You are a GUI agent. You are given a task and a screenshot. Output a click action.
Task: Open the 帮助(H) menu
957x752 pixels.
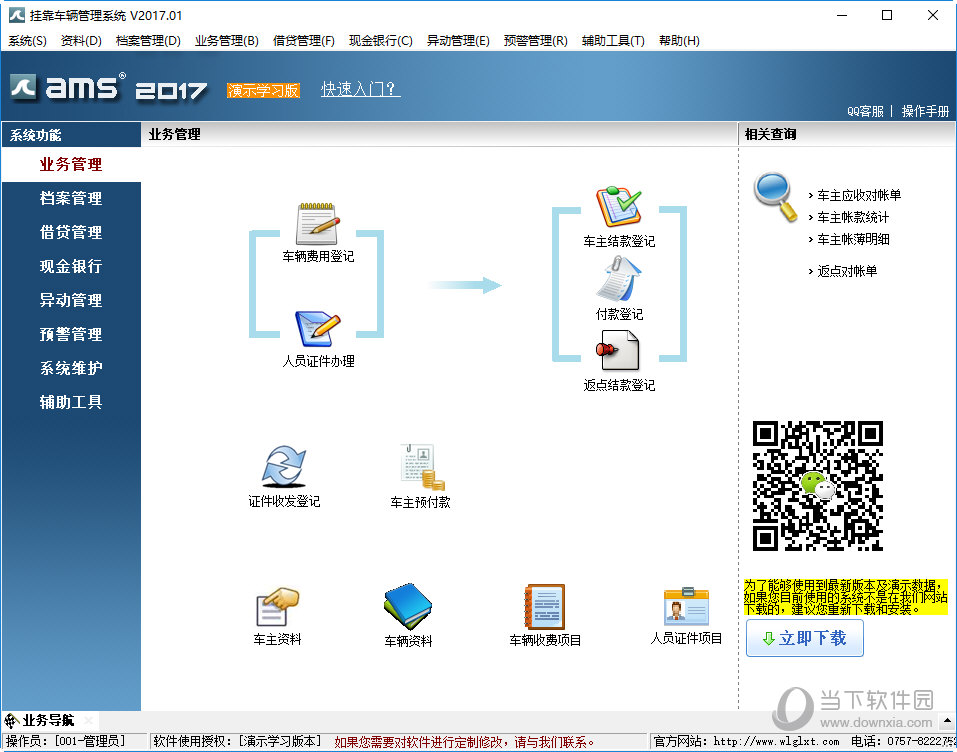tap(679, 41)
